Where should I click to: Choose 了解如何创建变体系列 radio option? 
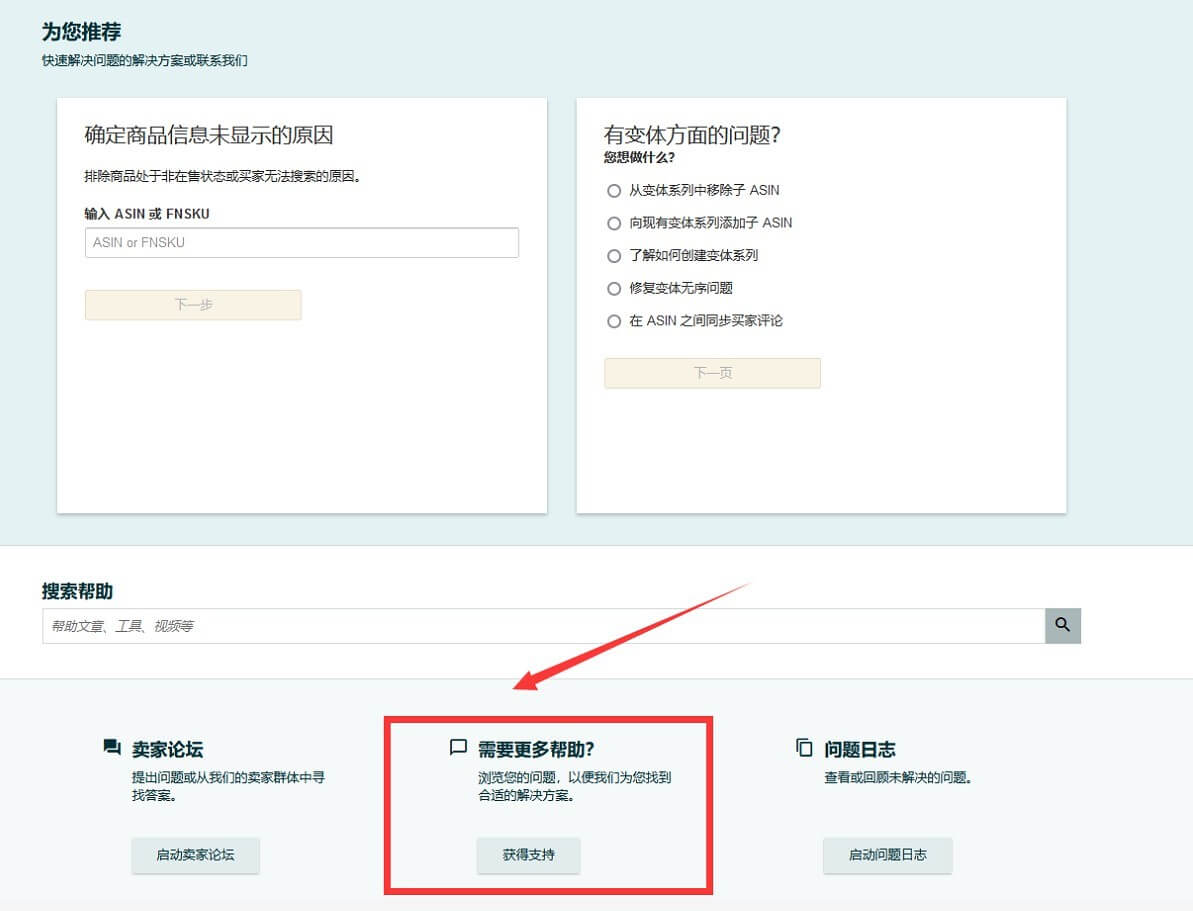pos(614,256)
